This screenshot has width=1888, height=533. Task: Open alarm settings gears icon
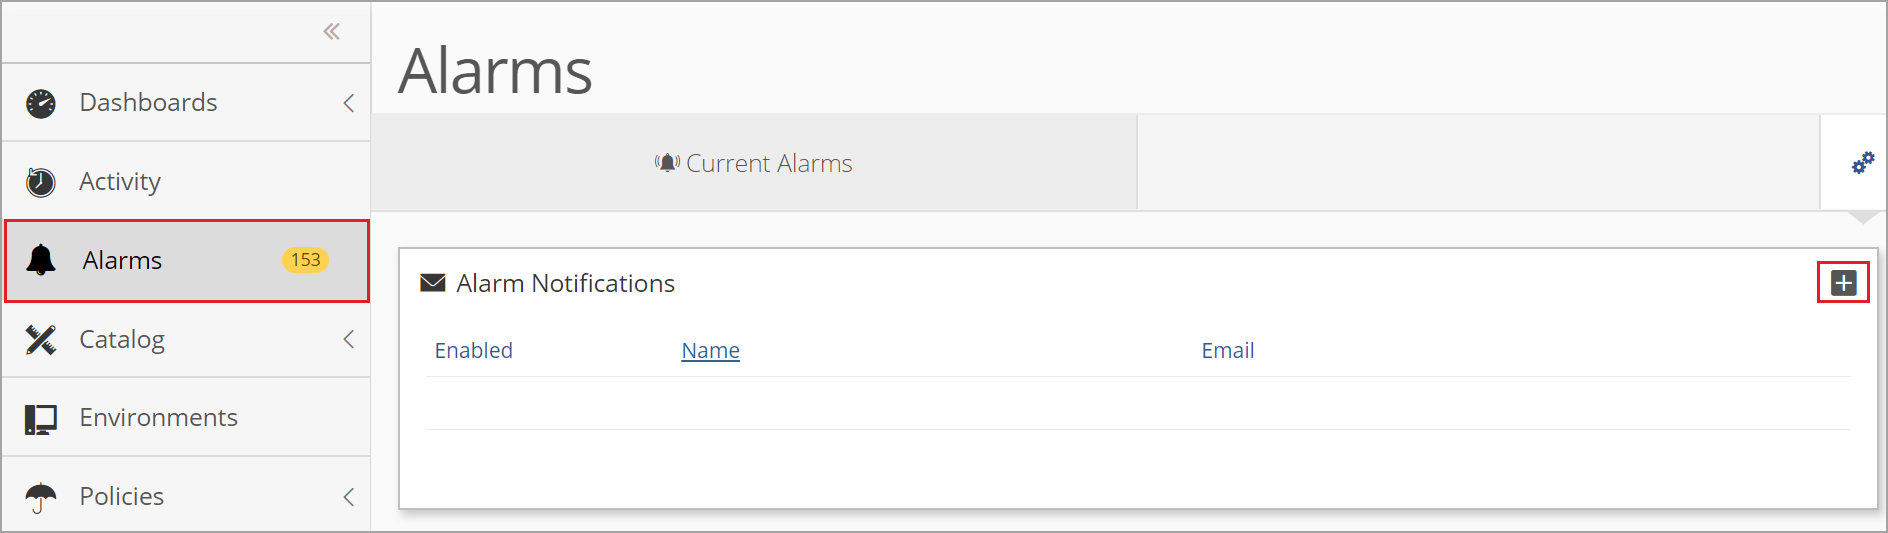(1863, 163)
